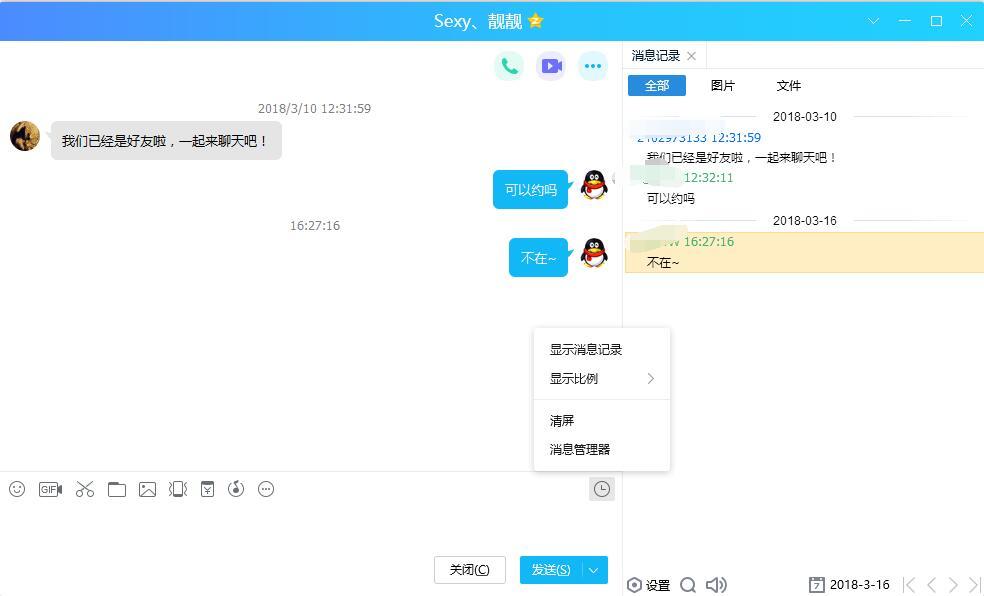The width and height of the screenshot is (984, 596).
Task: Click the 不在~ text inside the highlighted record entry
Action: [x=663, y=263]
